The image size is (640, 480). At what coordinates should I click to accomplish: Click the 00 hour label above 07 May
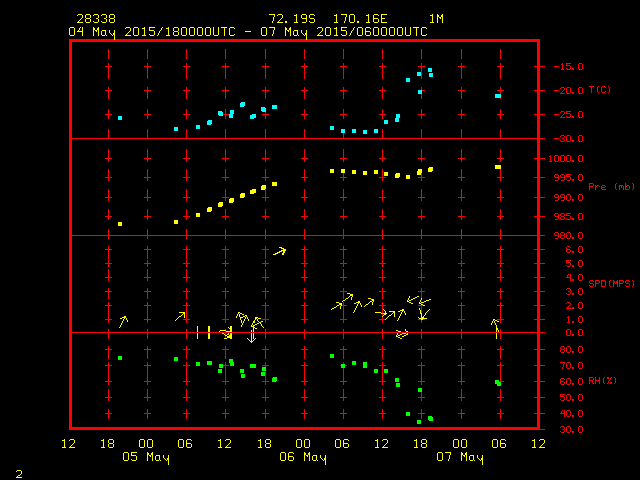coord(460,444)
